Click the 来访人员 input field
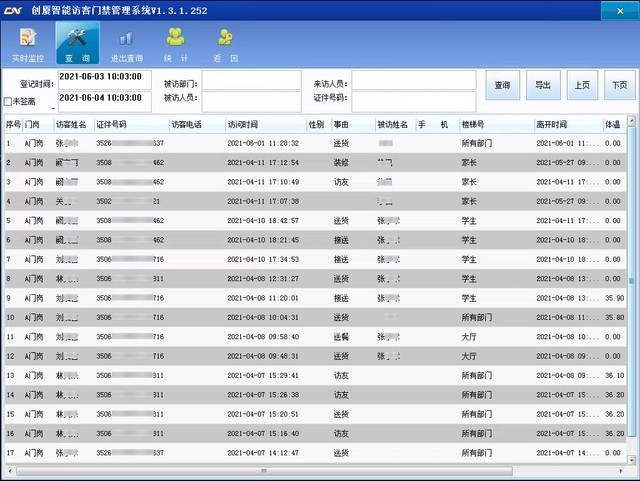 (x=413, y=80)
